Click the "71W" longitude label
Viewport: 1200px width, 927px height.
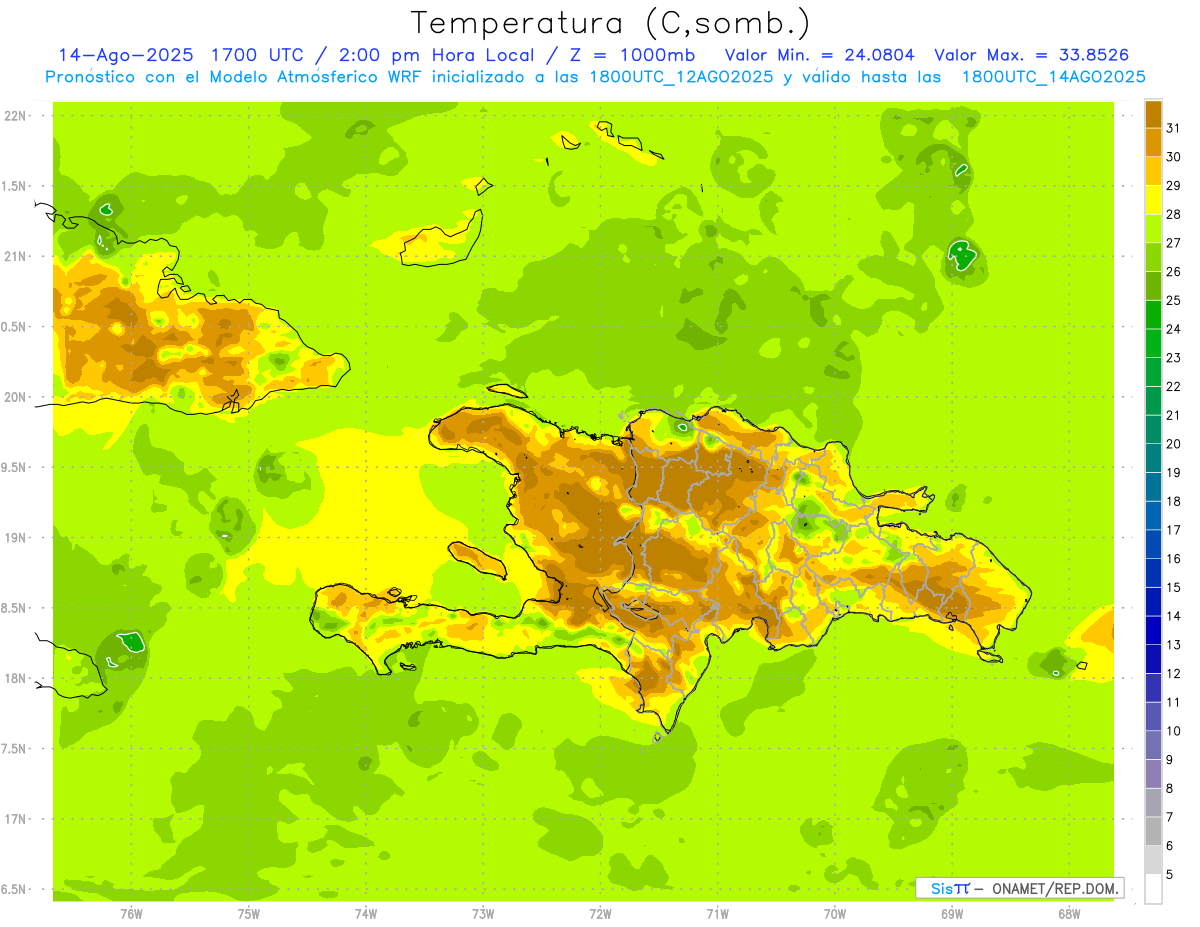[x=717, y=914]
